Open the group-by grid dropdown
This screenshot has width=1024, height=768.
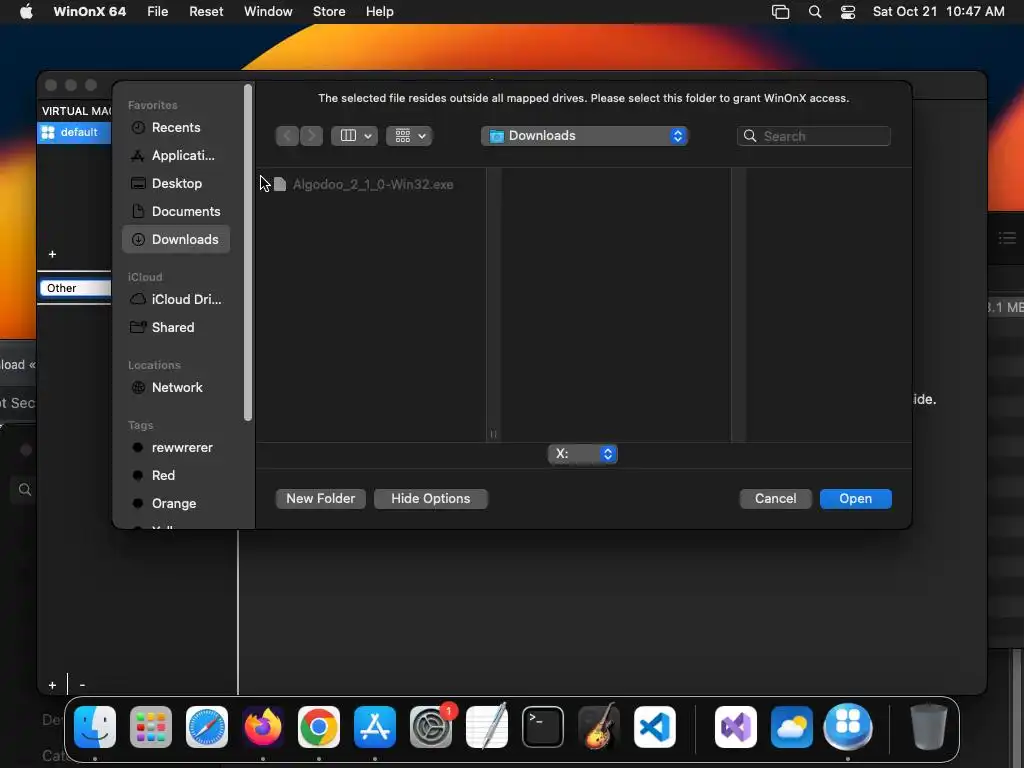[x=409, y=136]
